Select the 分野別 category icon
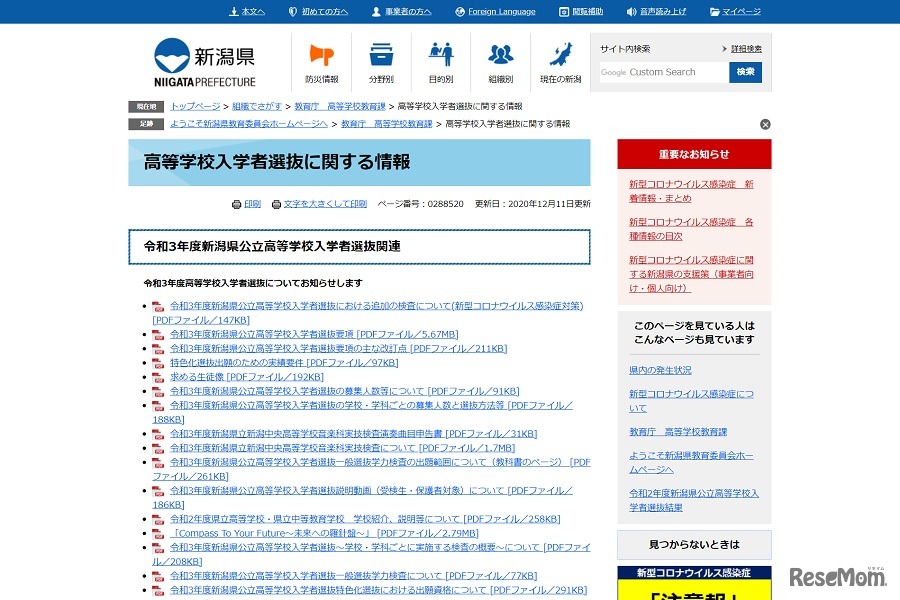 (x=381, y=62)
